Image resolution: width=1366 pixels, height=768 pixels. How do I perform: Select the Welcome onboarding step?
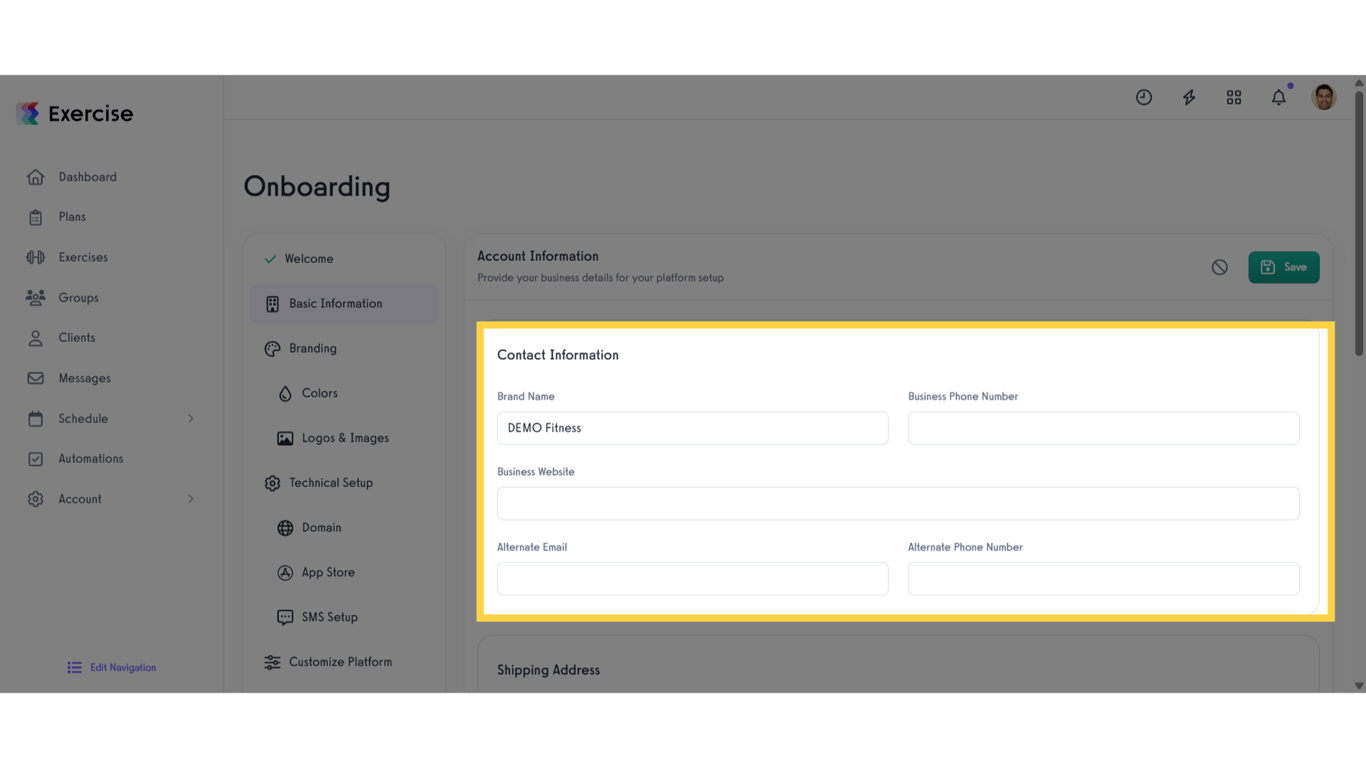310,258
